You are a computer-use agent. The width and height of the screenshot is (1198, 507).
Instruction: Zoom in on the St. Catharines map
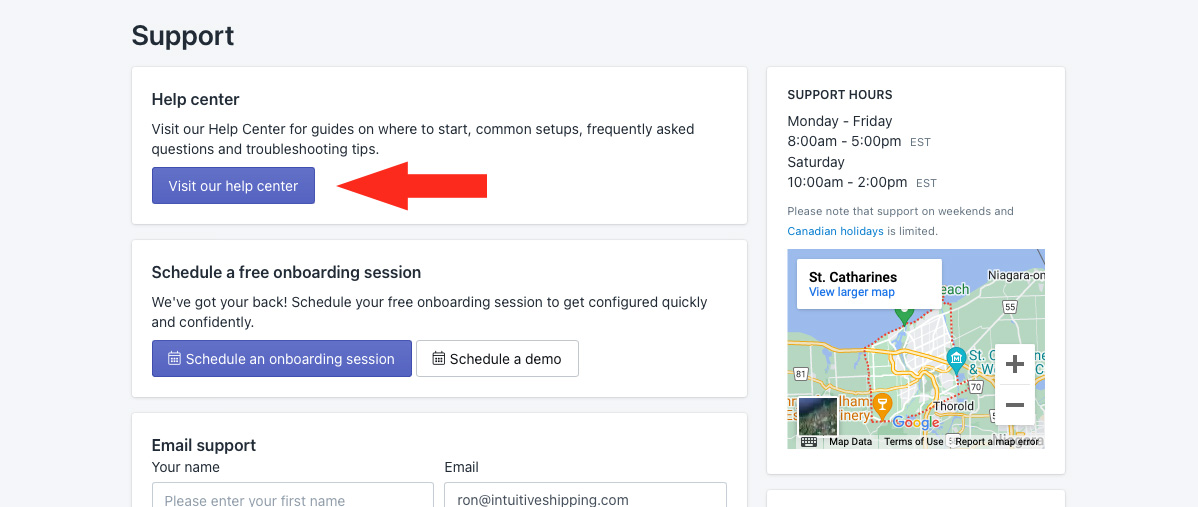coord(1015,364)
